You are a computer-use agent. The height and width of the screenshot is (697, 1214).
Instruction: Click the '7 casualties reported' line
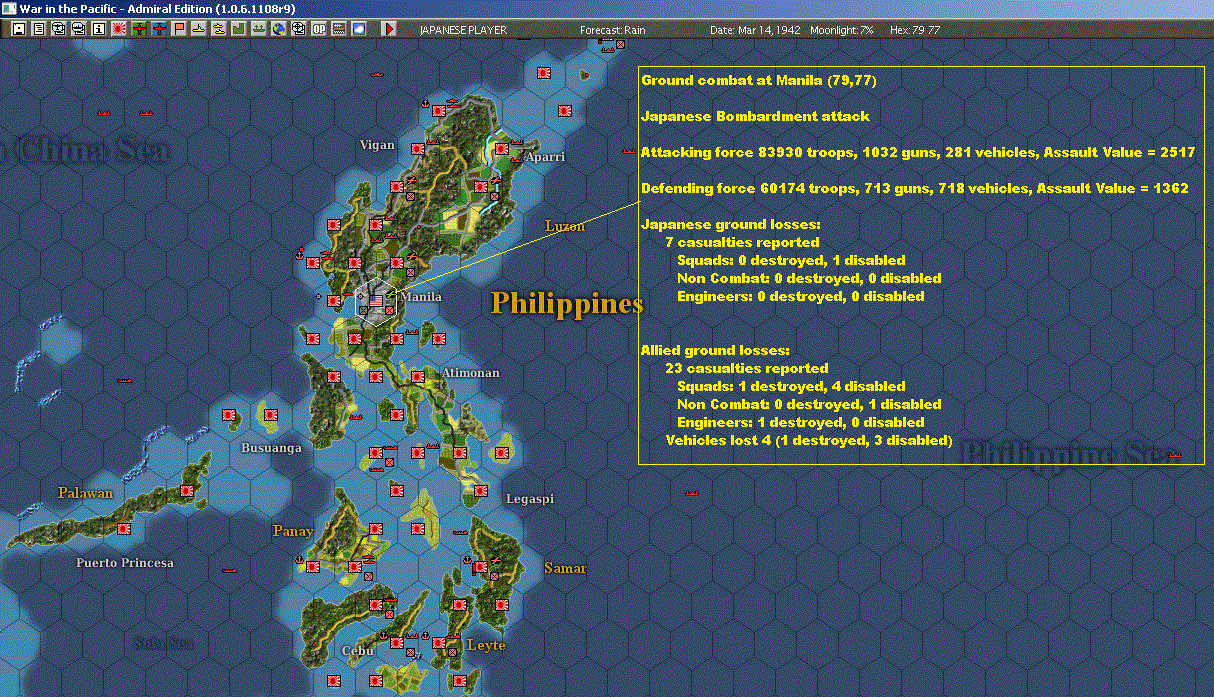pyautogui.click(x=742, y=242)
